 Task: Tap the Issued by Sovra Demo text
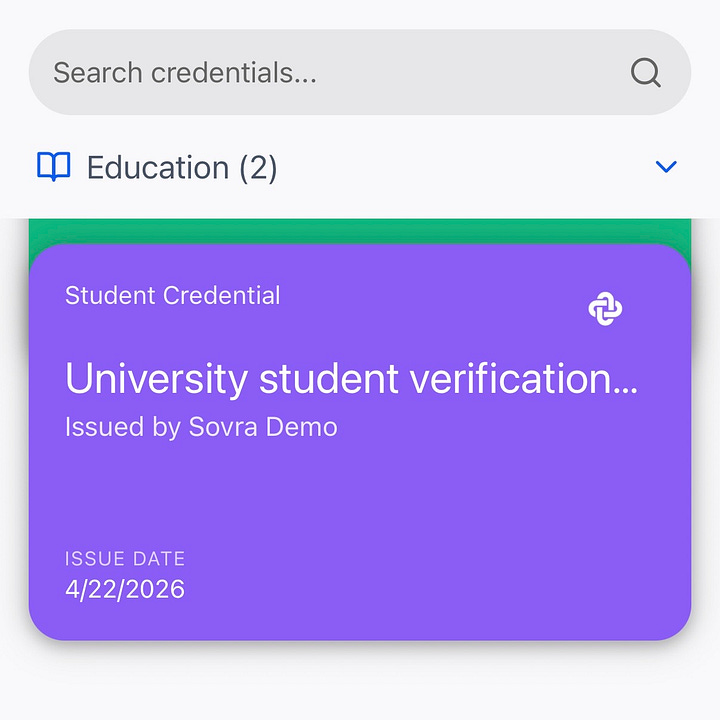click(201, 427)
